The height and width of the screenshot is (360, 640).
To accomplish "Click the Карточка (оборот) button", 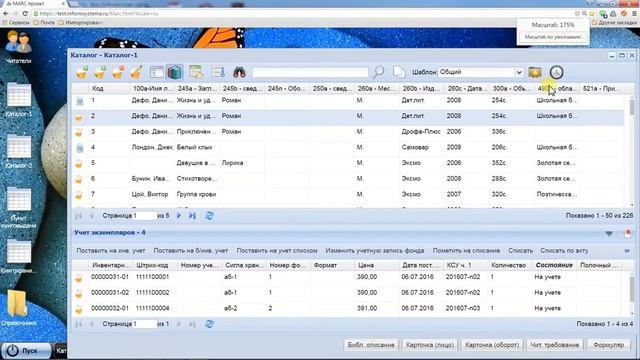I will 492,345.
